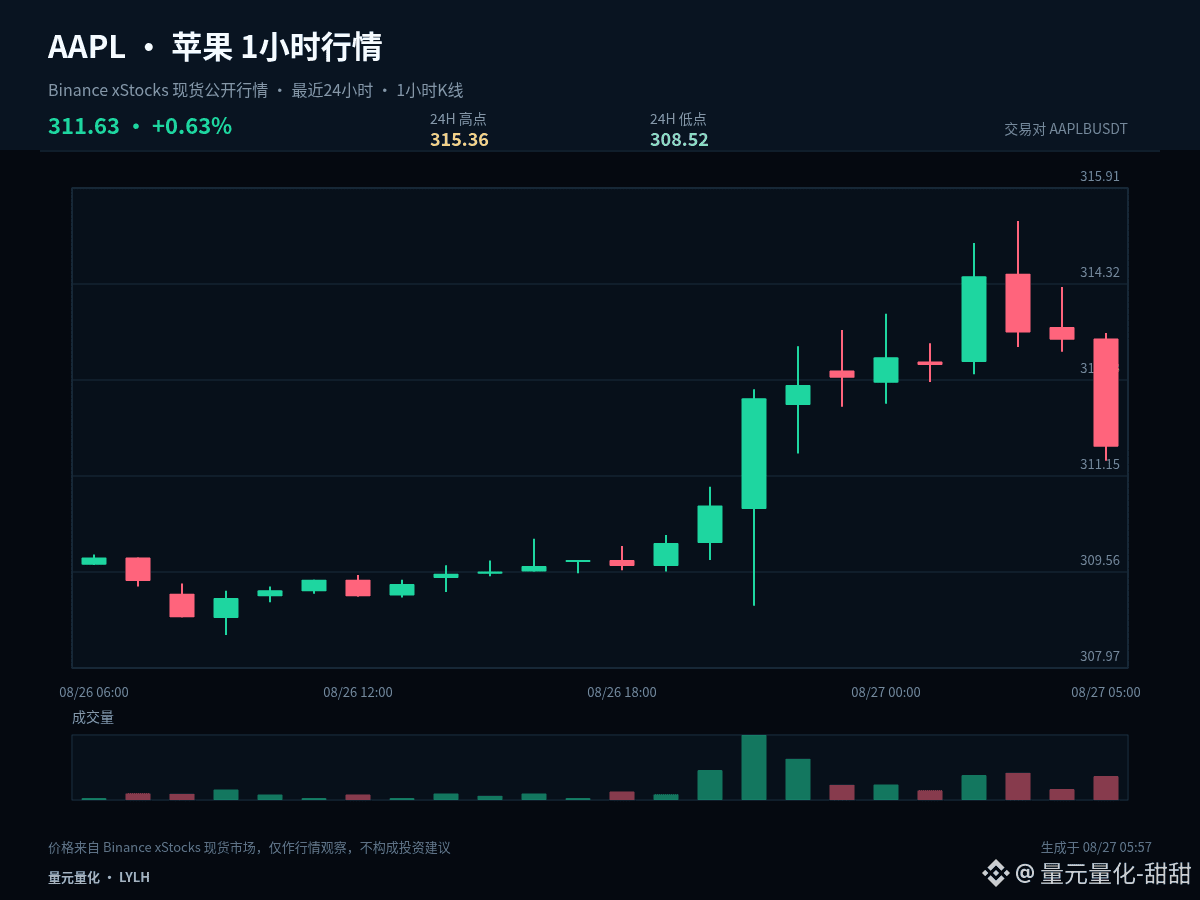
Task: Click the y-axis label 315.91
Action: (x=1100, y=176)
